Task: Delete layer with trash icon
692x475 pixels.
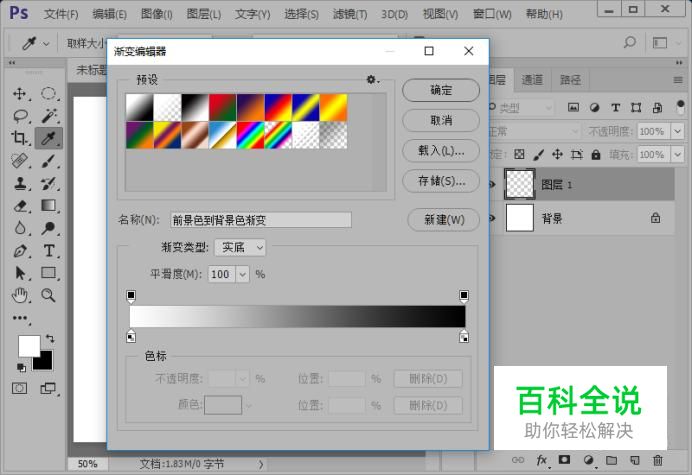Action: [x=658, y=460]
